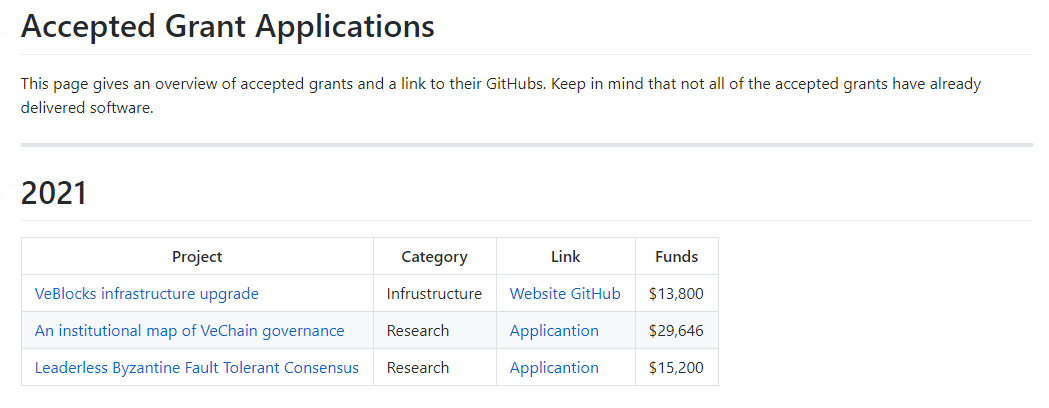Select Research cell in VeChain governance row
The height and width of the screenshot is (408, 1049).
point(417,330)
